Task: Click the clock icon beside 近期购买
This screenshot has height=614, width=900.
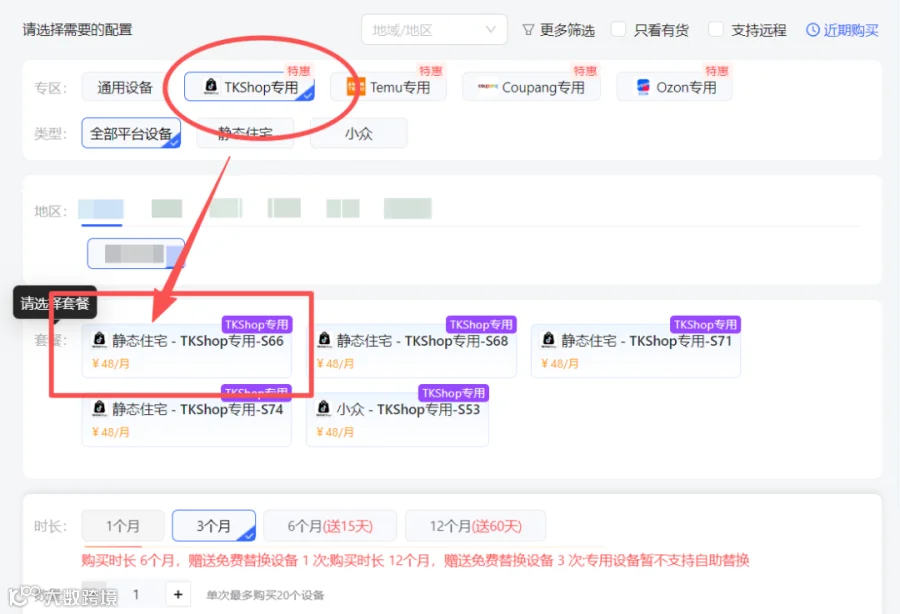Action: (x=813, y=30)
